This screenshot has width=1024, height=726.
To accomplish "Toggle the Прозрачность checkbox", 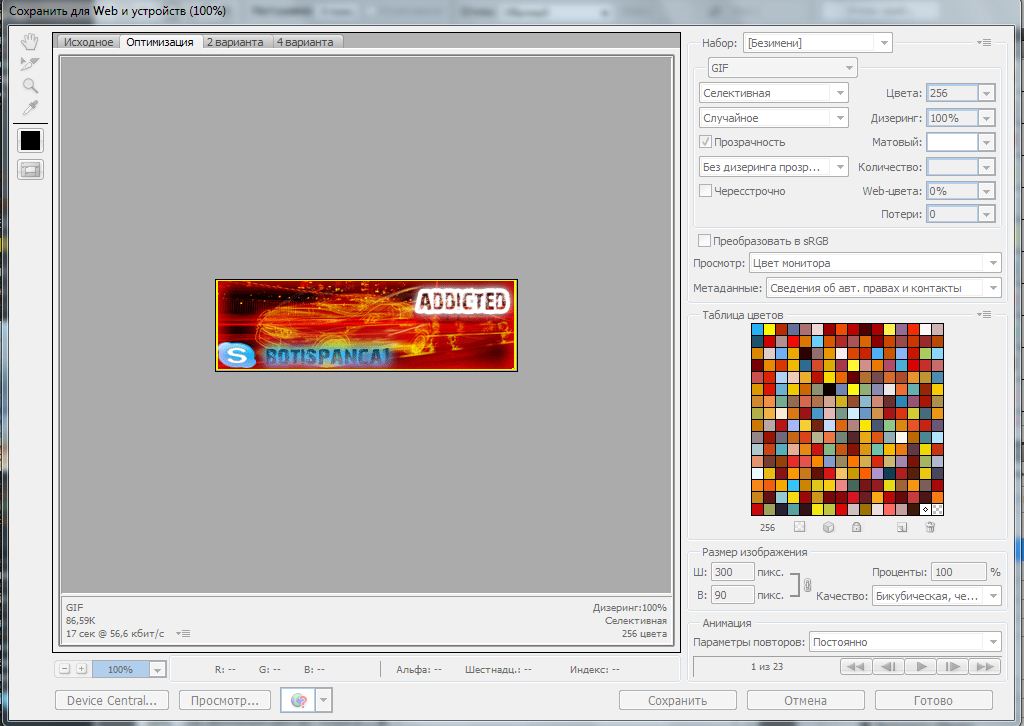I will (x=706, y=142).
